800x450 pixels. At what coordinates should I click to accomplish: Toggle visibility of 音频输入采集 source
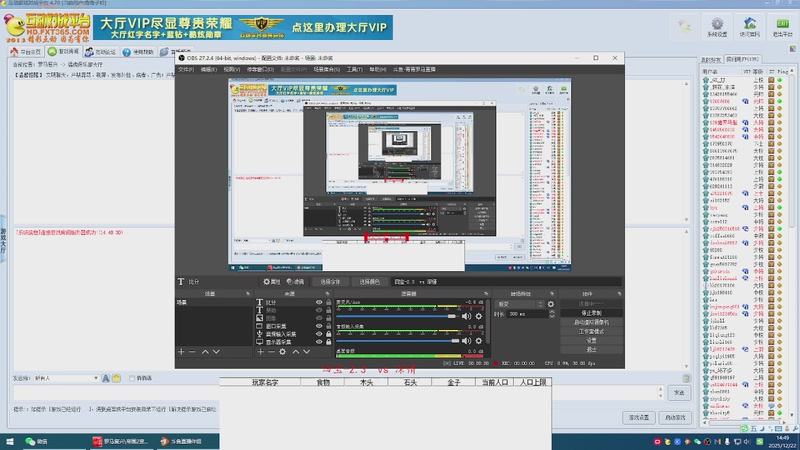319,334
